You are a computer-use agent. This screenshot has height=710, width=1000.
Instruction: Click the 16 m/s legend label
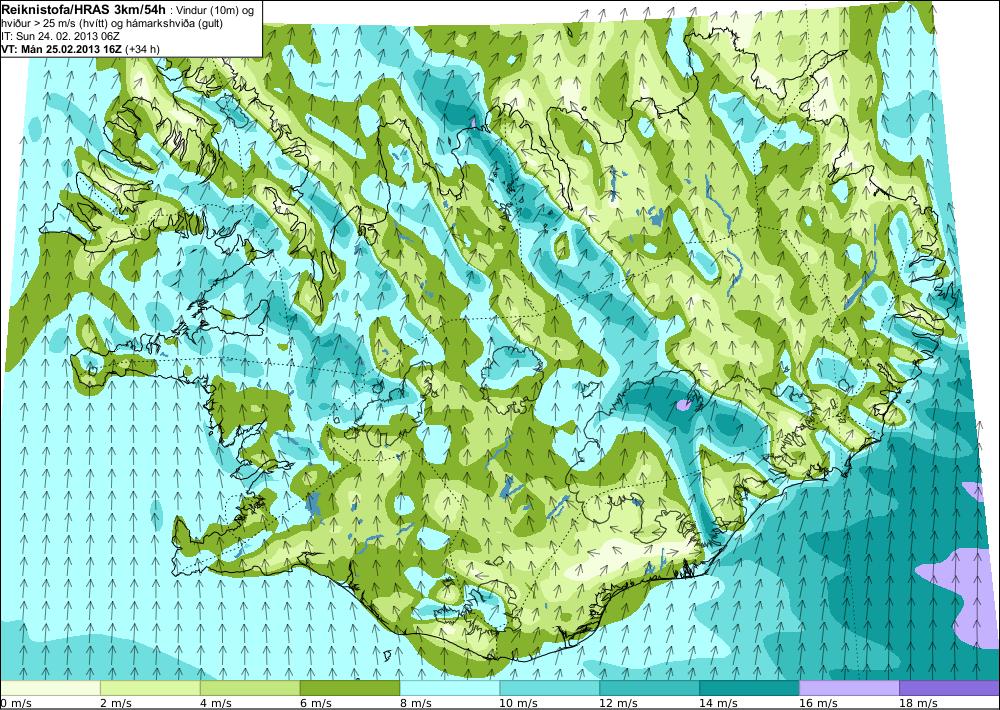818,703
